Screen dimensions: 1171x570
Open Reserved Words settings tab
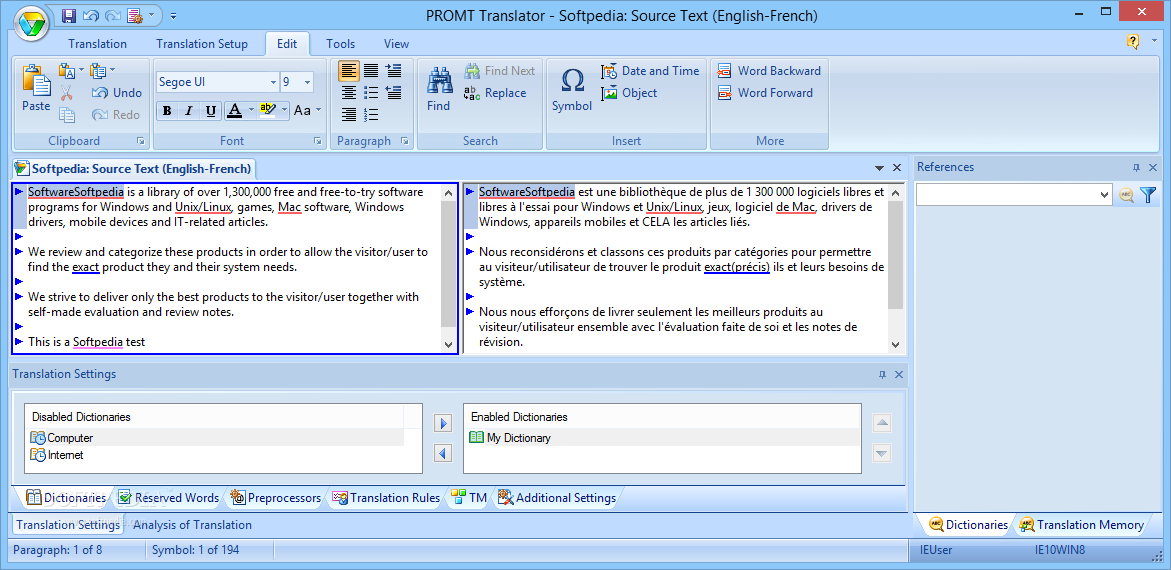pos(169,498)
